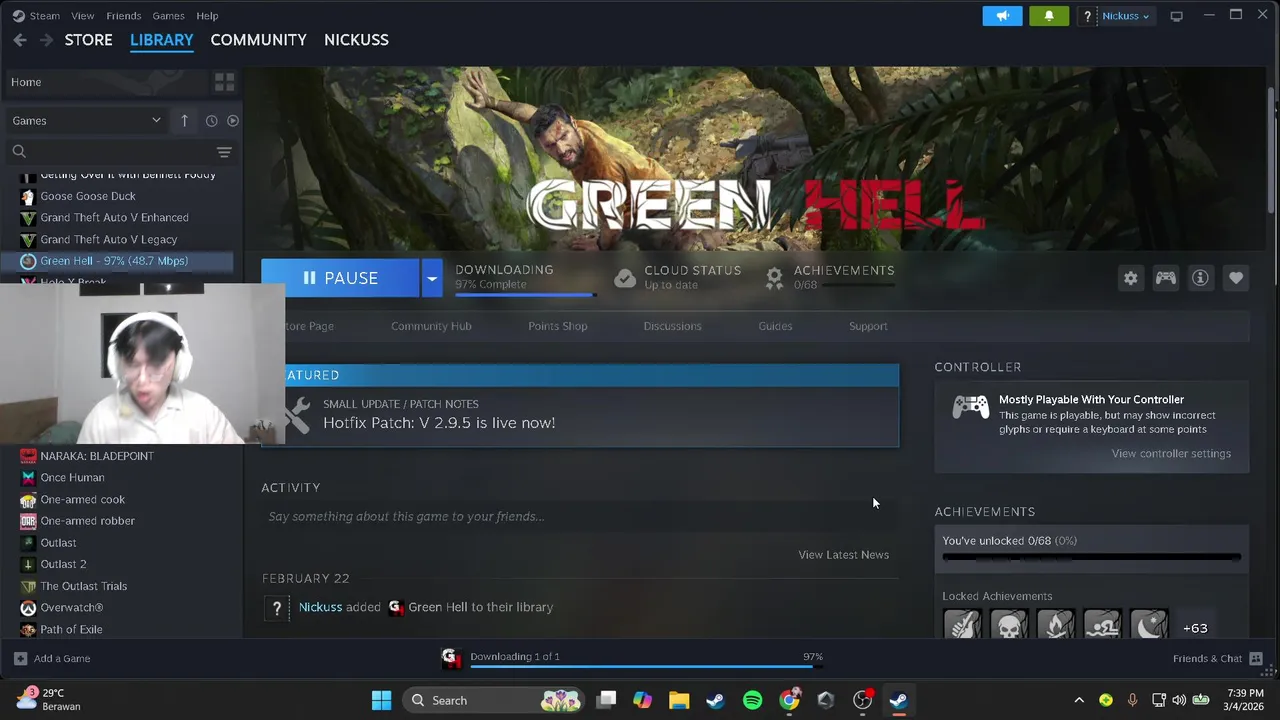This screenshot has width=1280, height=720.
Task: Sort the game list with the up arrow
Action: (184, 120)
